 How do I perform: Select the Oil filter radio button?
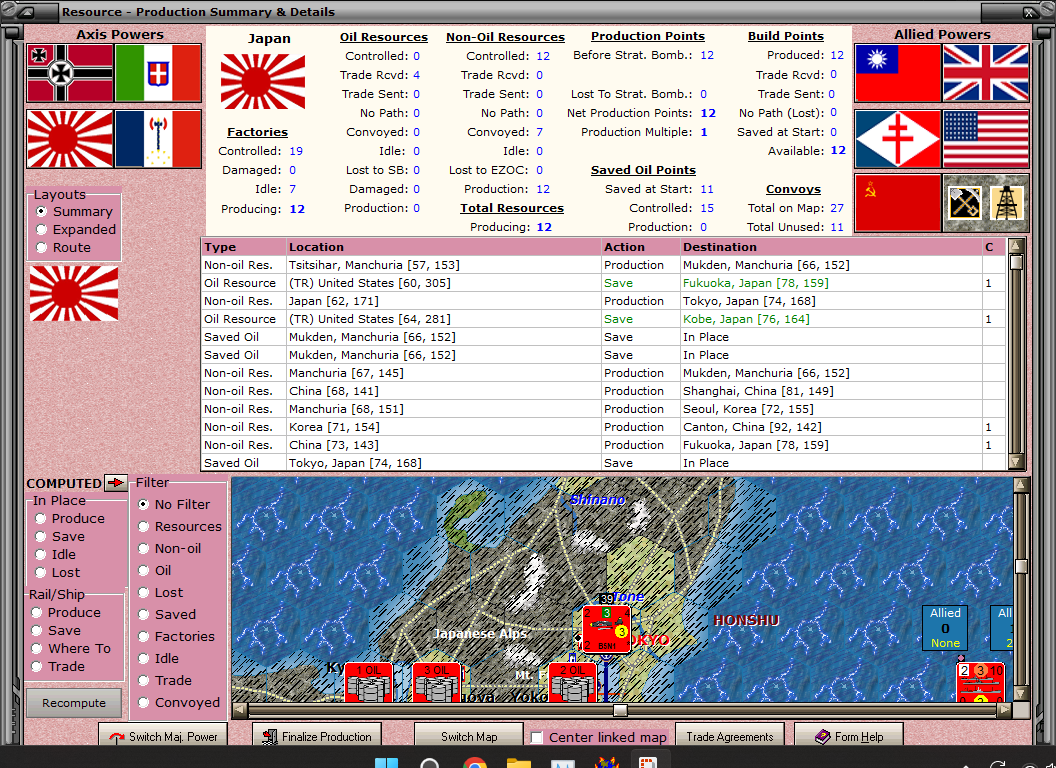point(143,571)
